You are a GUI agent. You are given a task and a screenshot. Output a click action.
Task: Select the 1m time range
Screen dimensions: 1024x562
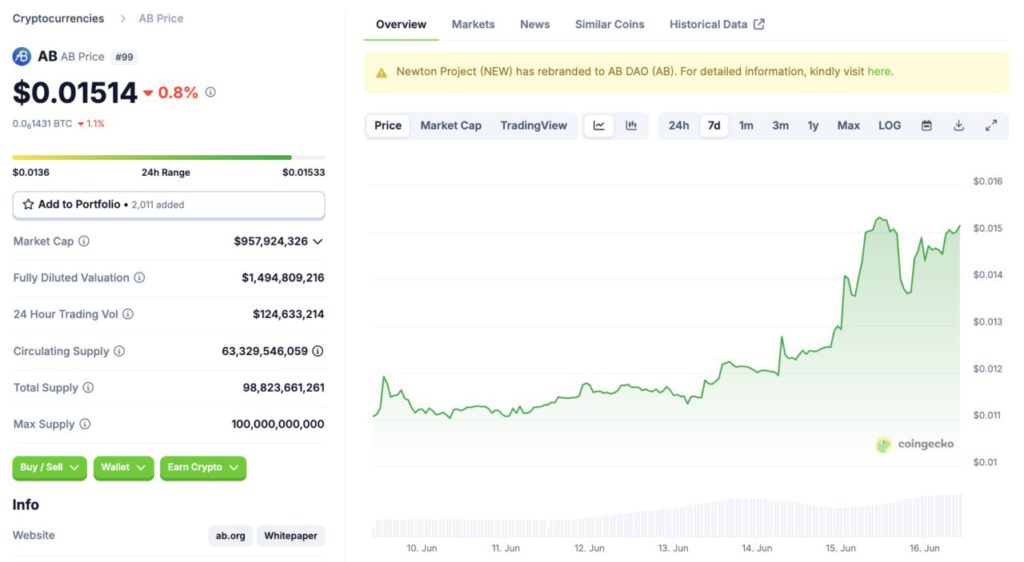pos(746,125)
